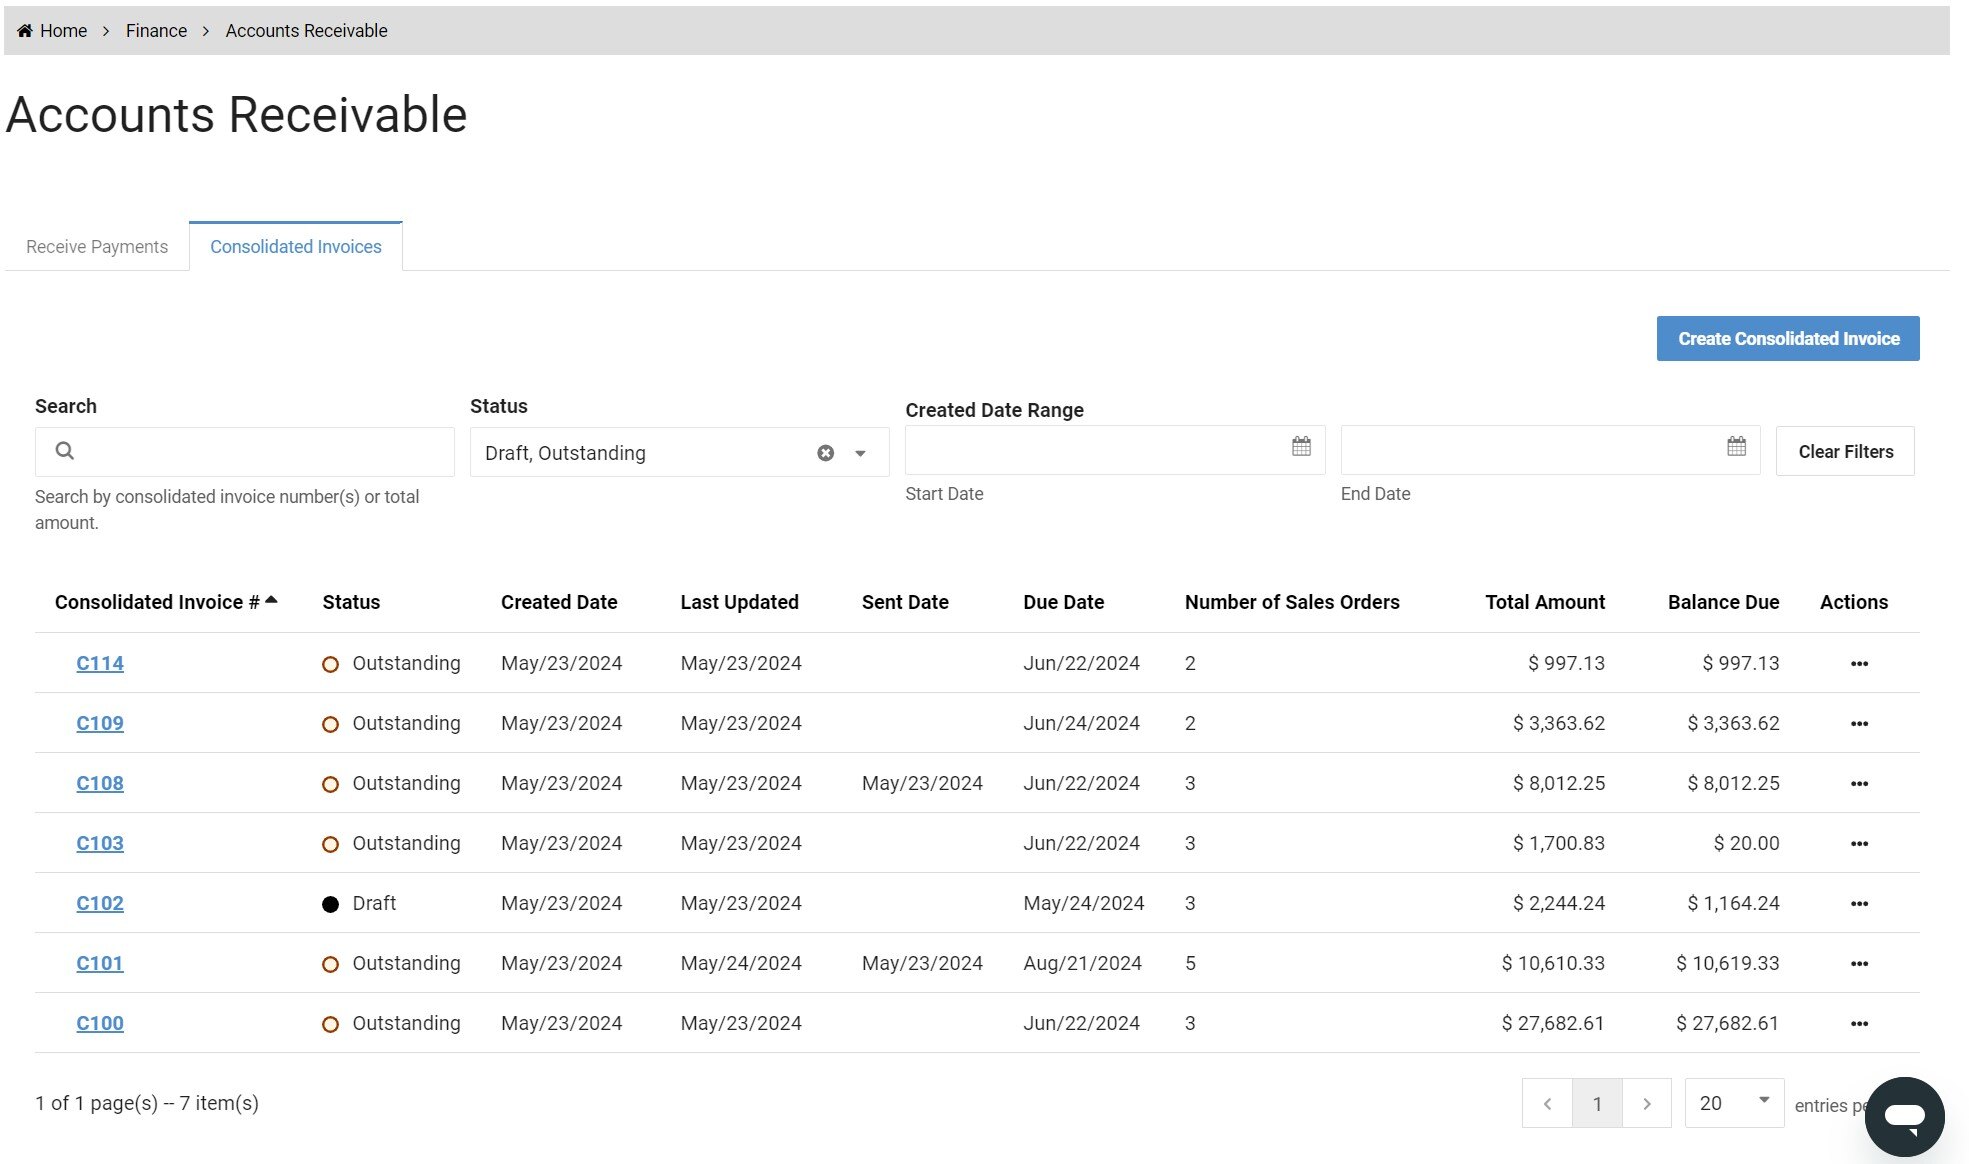Open the entries per page dropdown
Screen dimensions: 1969x1164
click(1734, 1103)
